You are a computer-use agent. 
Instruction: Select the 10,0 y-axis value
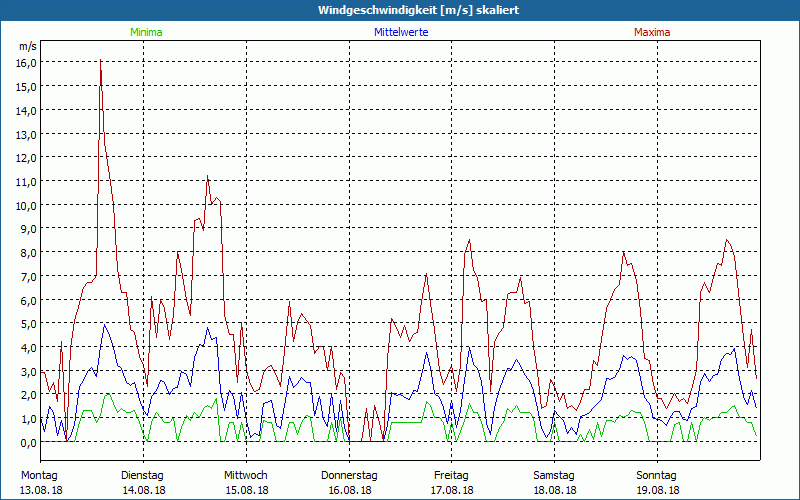point(27,204)
